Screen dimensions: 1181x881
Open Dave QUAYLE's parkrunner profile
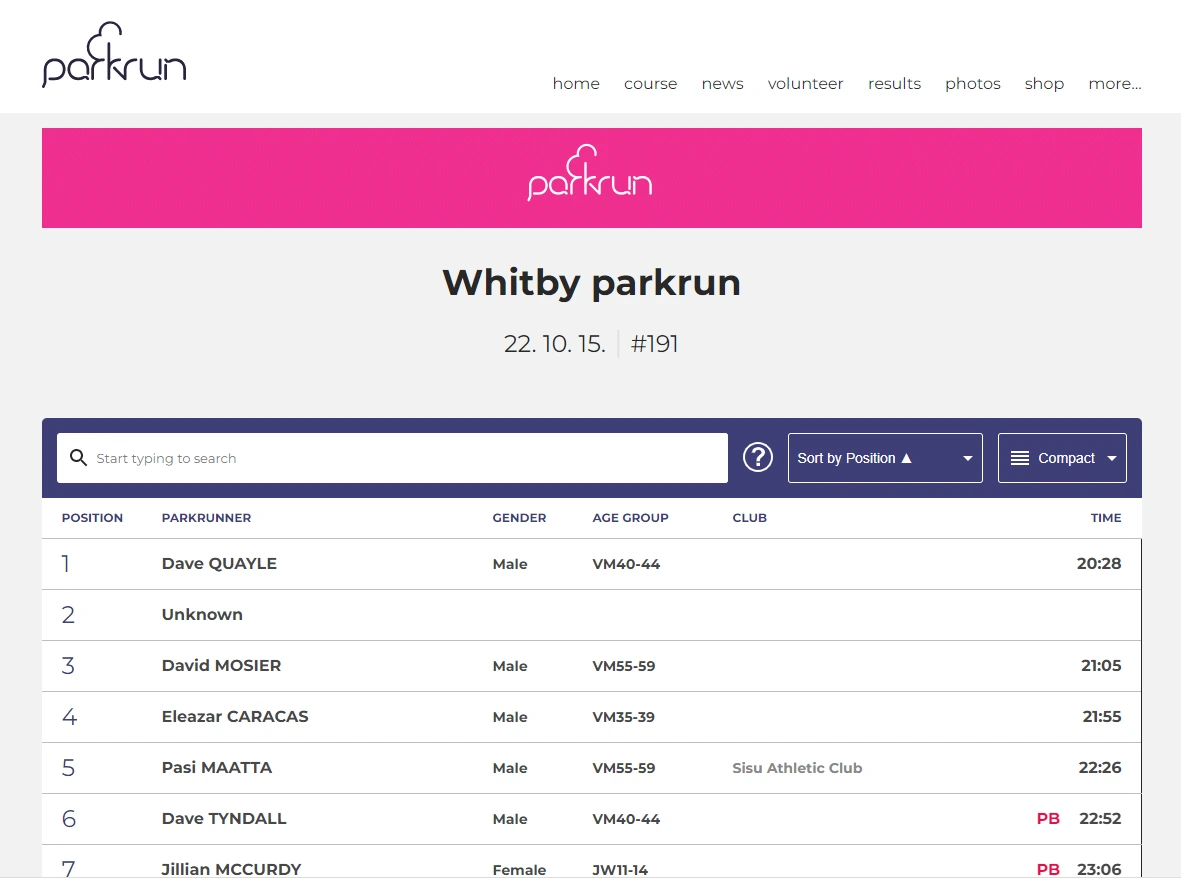click(219, 563)
